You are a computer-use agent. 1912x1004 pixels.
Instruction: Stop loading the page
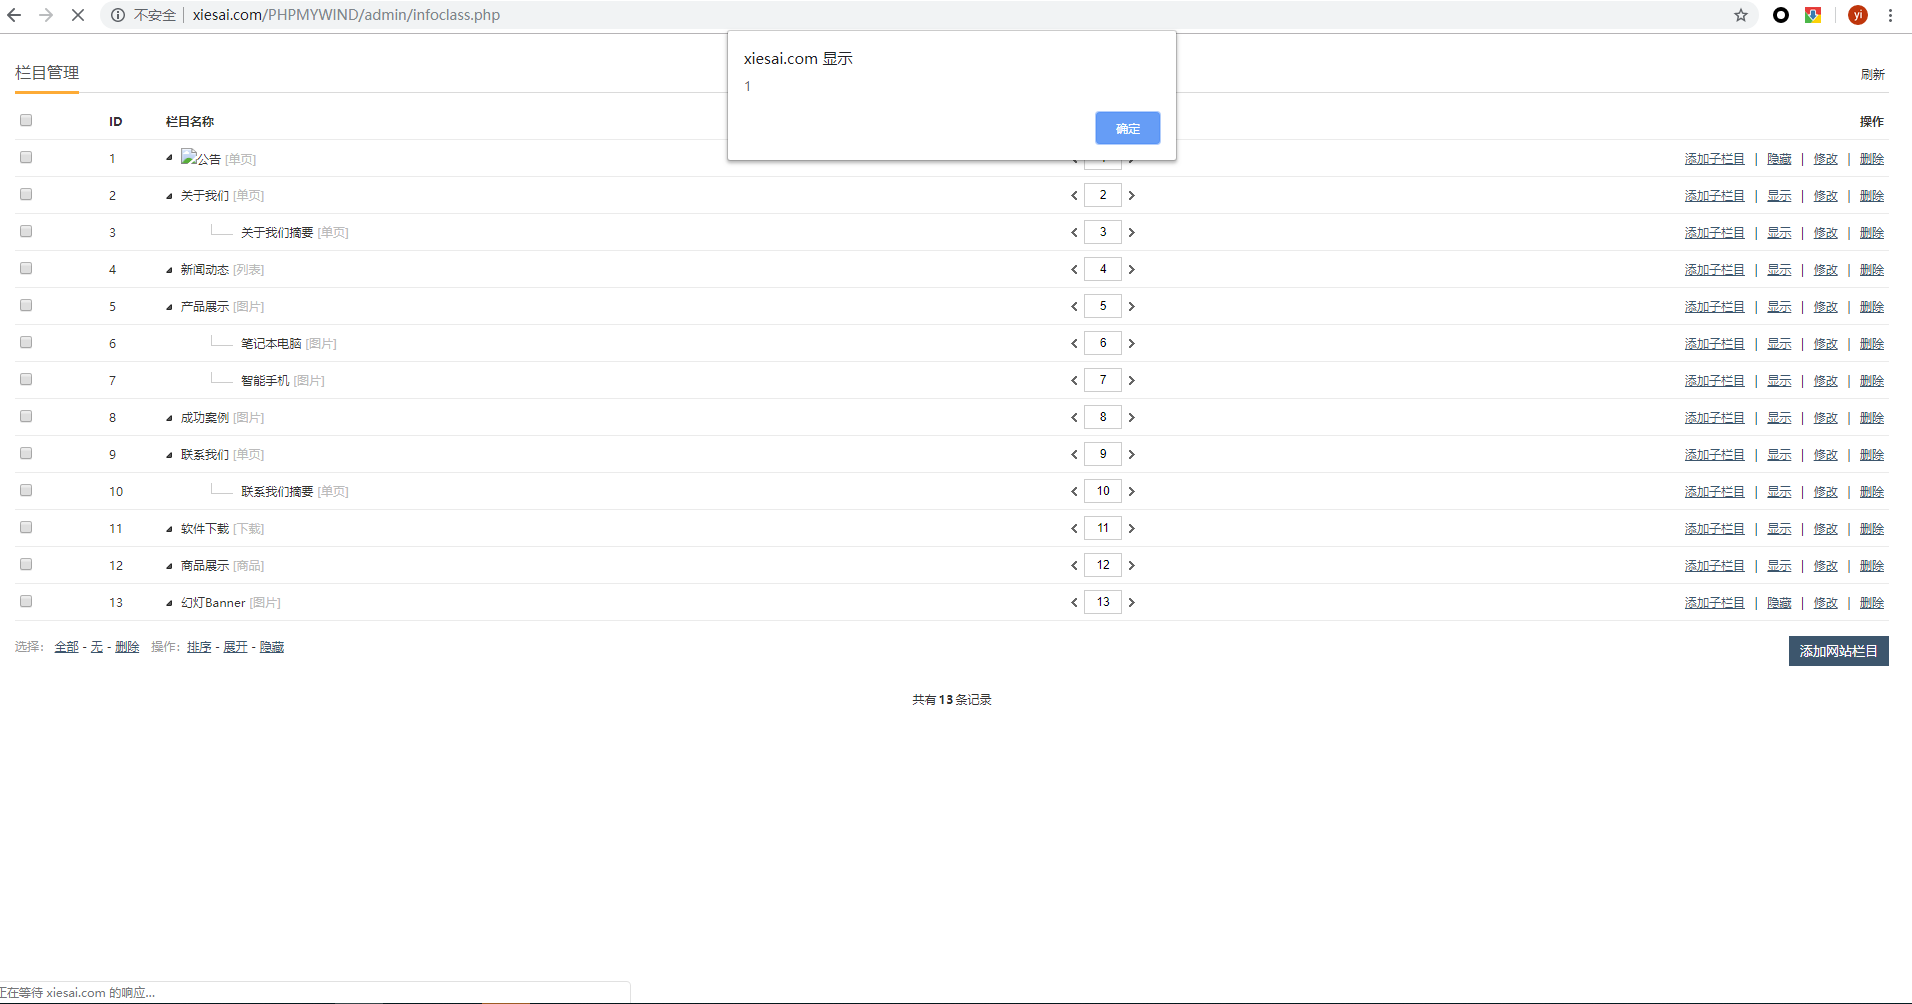pyautogui.click(x=78, y=15)
